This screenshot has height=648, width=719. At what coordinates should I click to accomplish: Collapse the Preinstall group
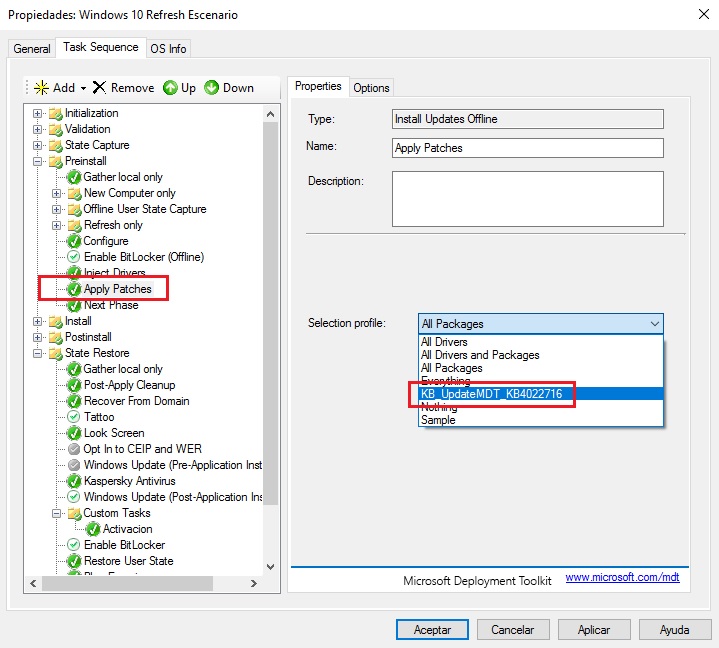click(38, 161)
